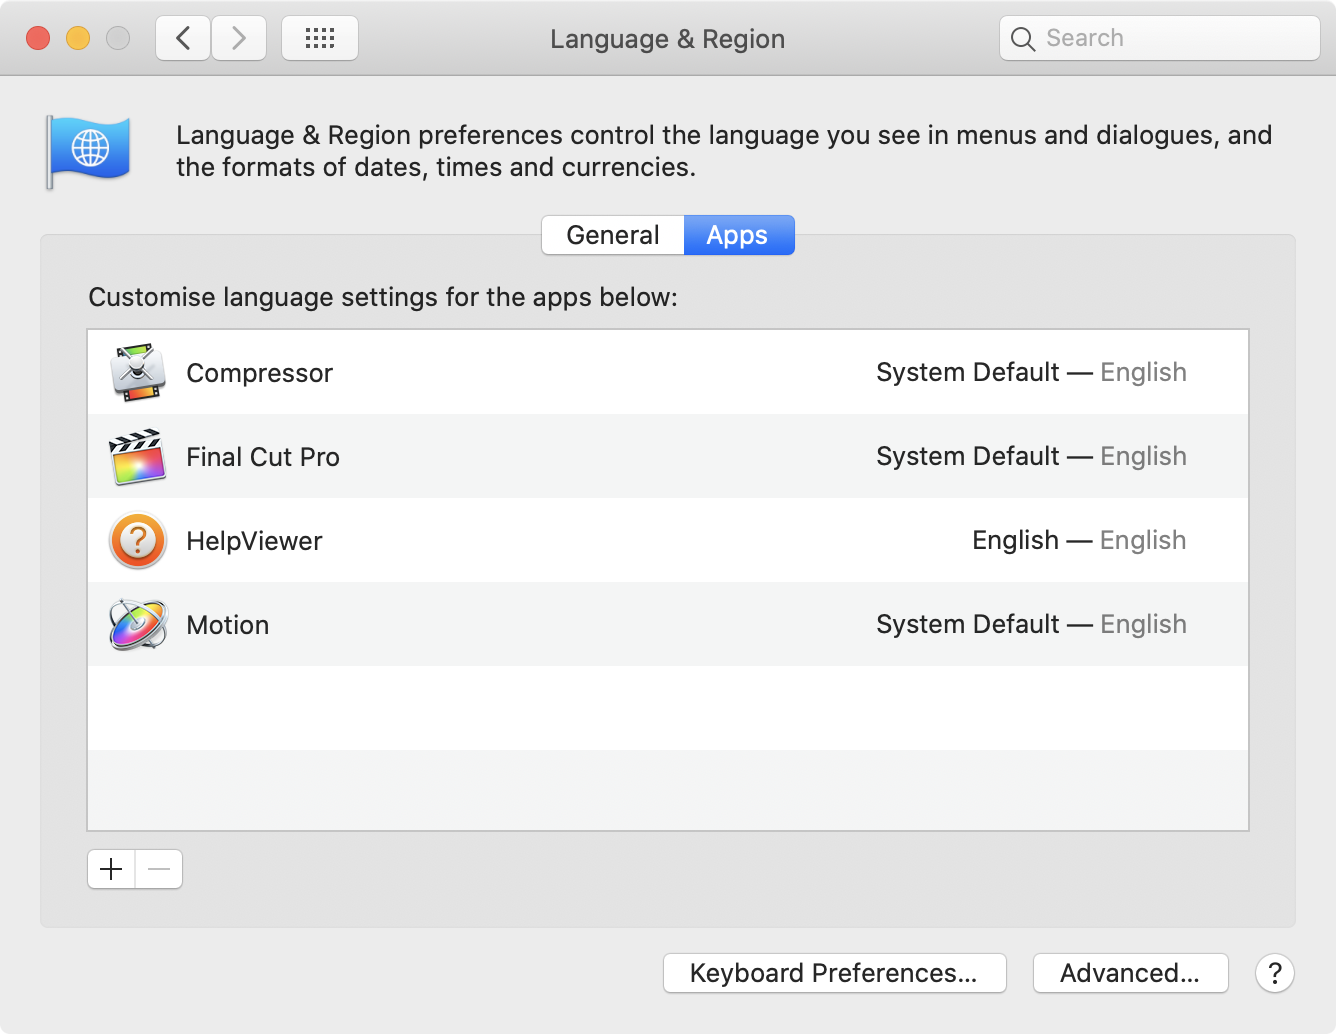
Task: Open Keyboard Preferences
Action: pyautogui.click(x=834, y=973)
